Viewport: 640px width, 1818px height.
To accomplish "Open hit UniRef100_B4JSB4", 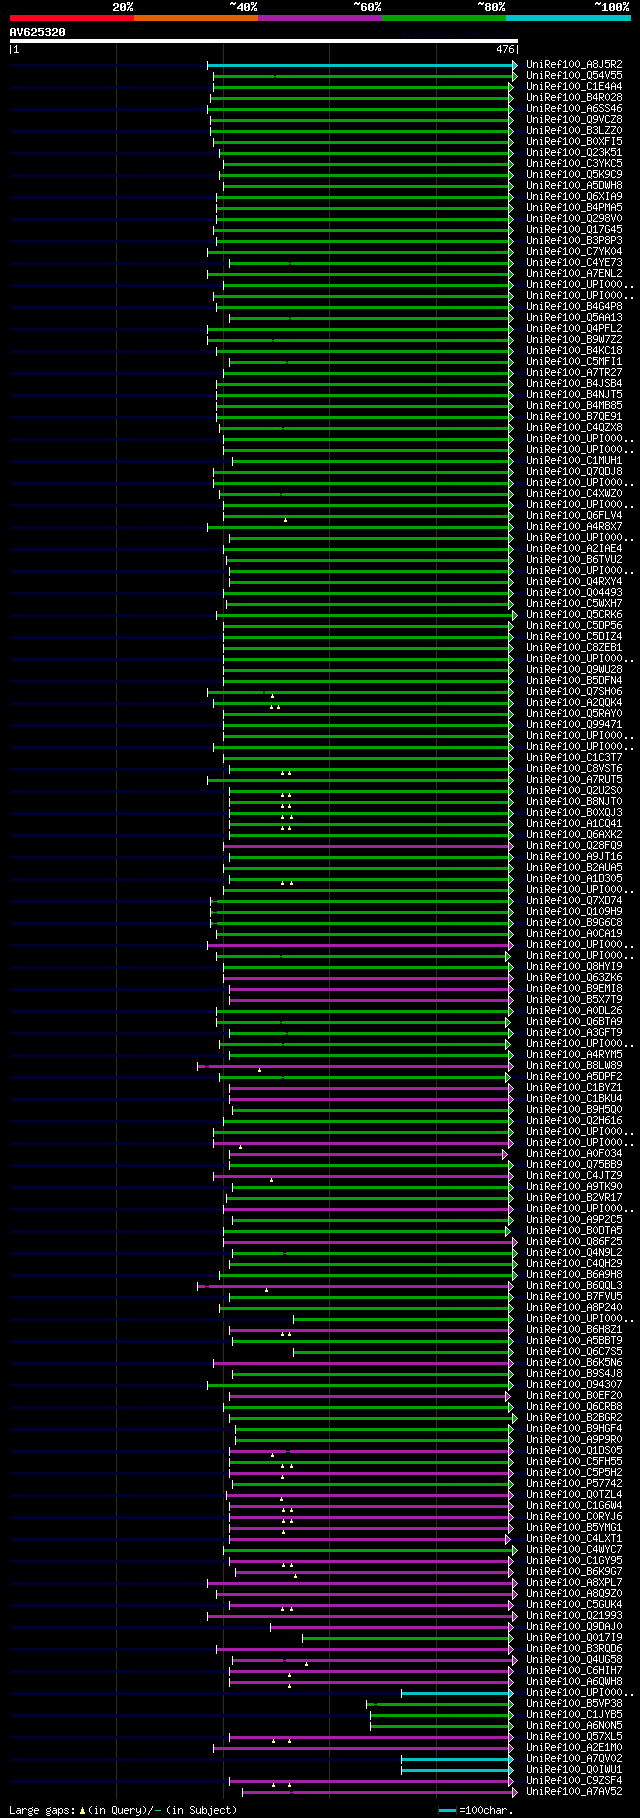I will click(x=574, y=383).
